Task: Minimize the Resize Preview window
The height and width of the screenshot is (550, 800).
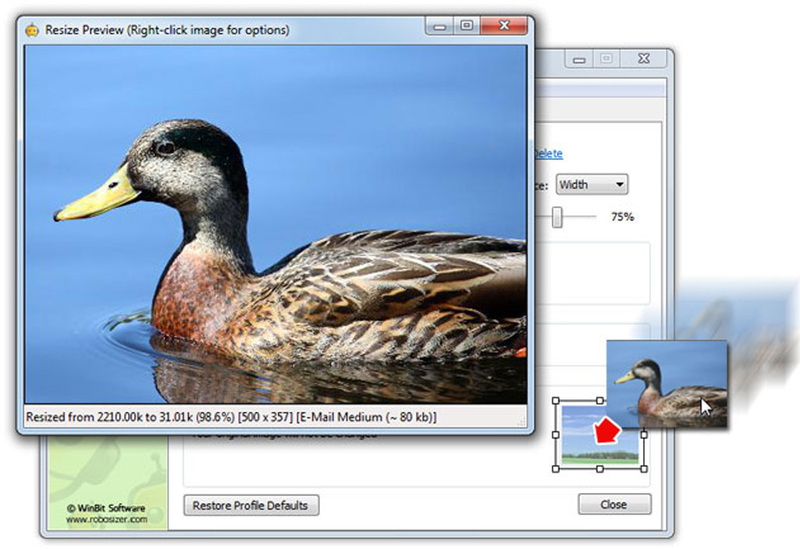Action: [440, 26]
